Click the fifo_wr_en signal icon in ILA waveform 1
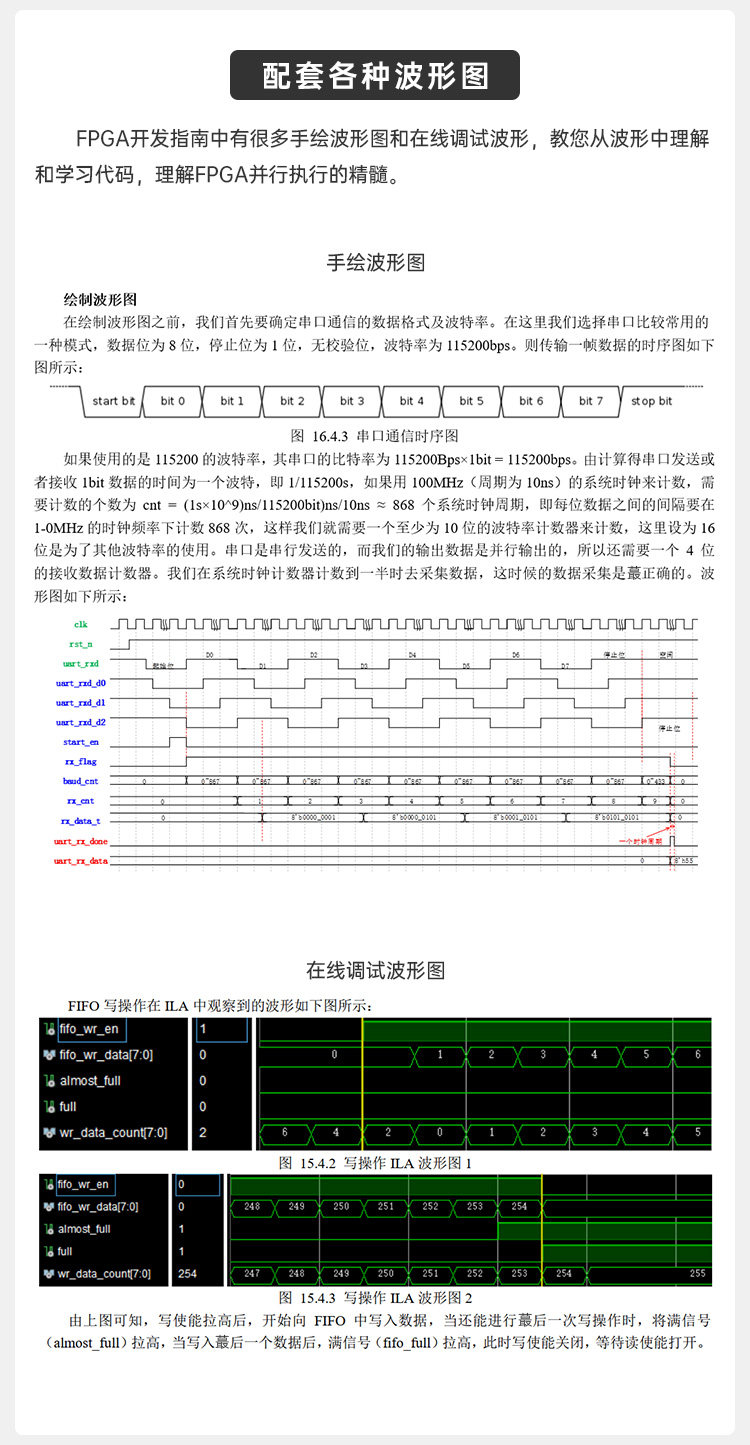750x1445 pixels. (48, 1028)
